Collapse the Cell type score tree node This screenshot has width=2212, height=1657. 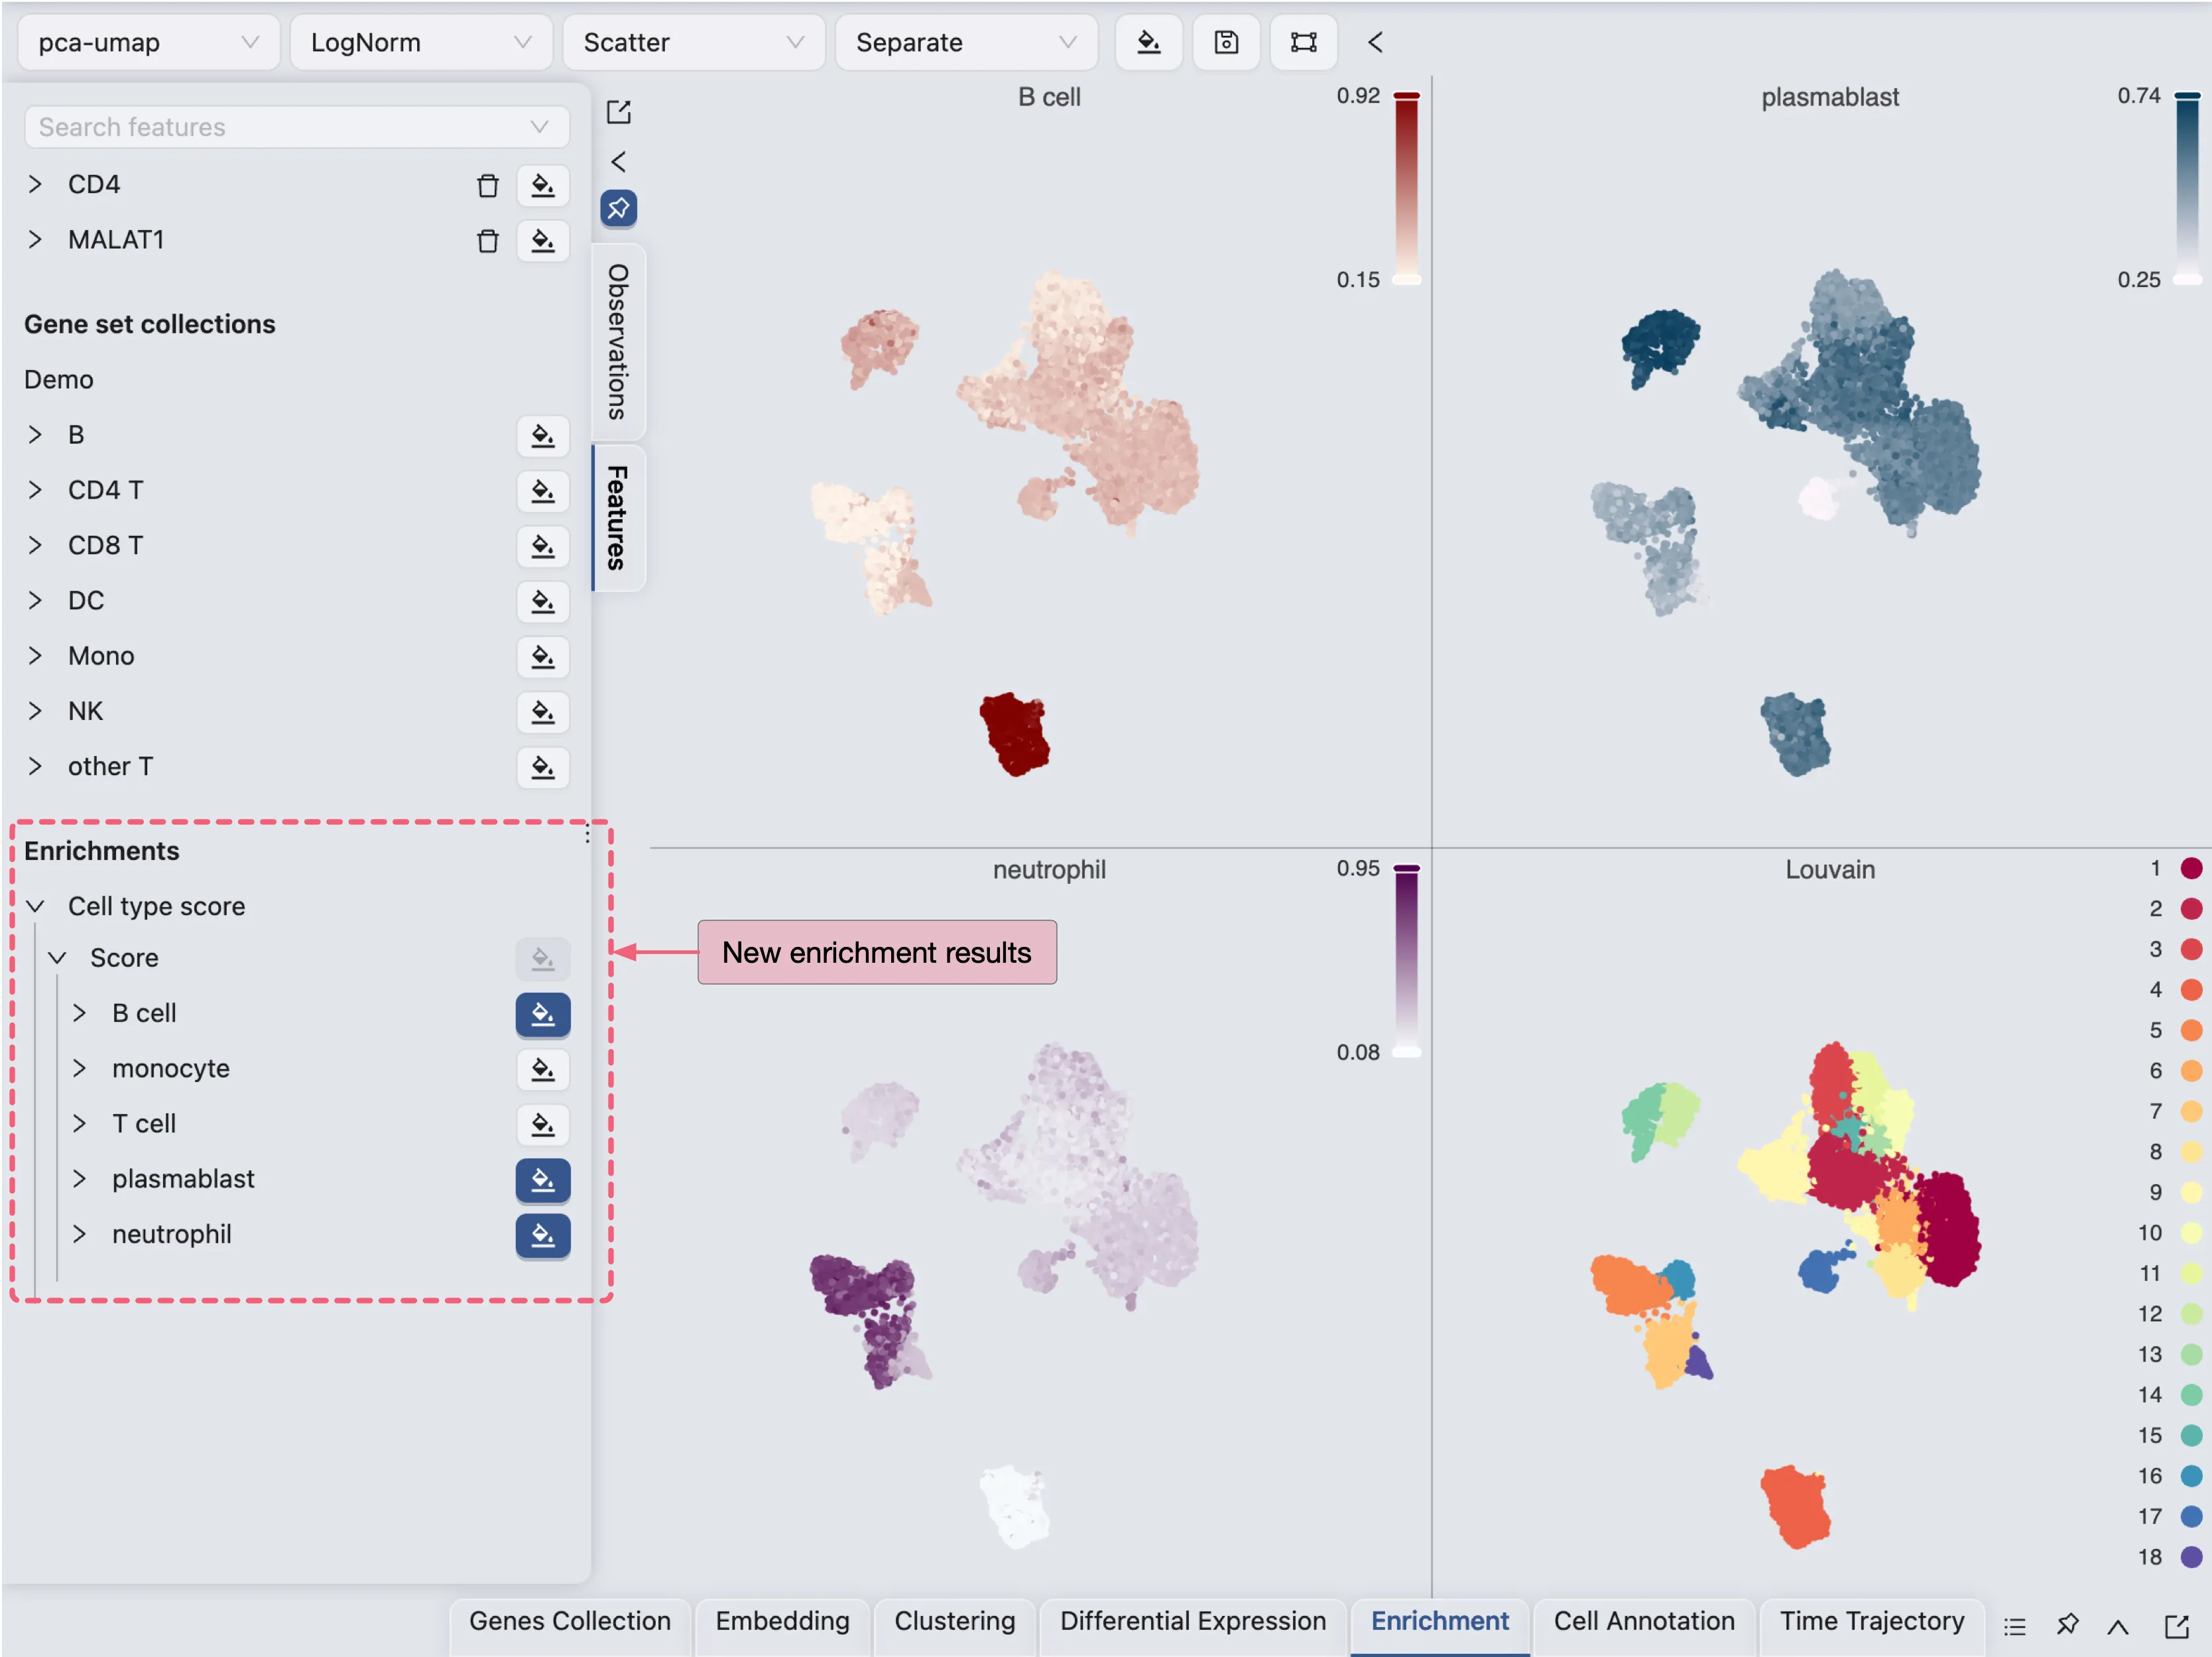click(35, 906)
